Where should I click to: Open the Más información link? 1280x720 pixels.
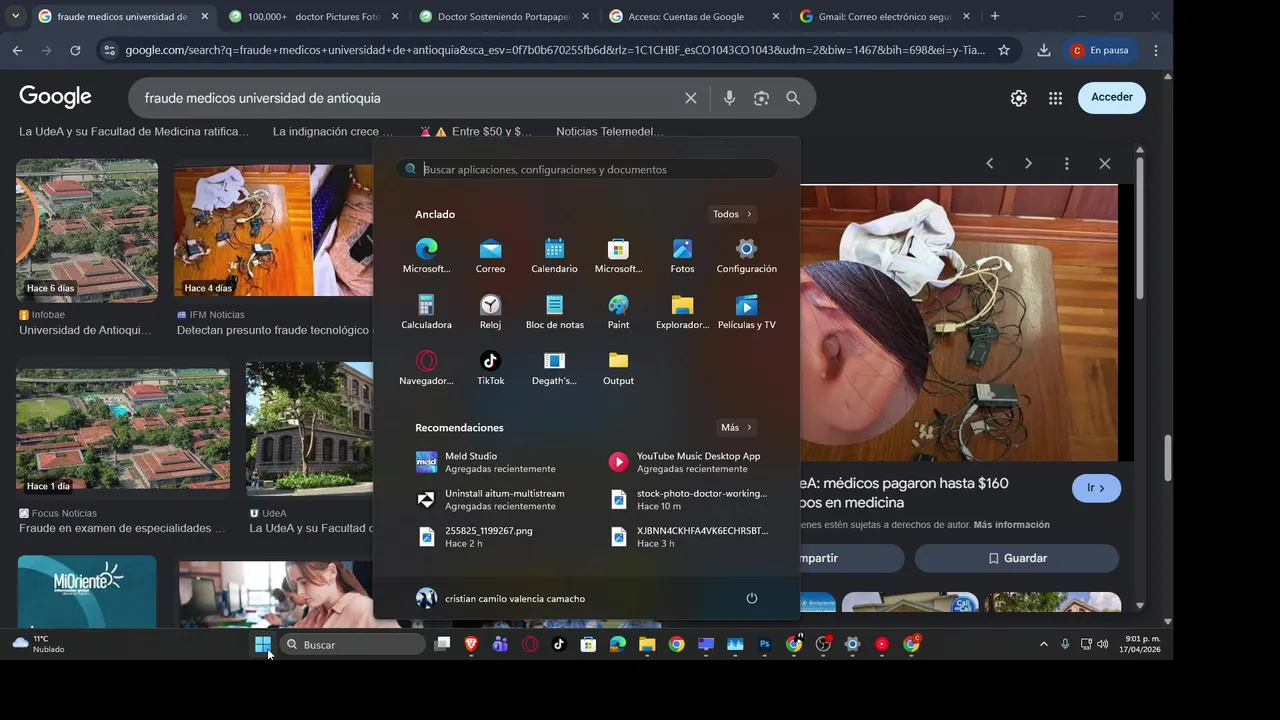pos(1011,524)
